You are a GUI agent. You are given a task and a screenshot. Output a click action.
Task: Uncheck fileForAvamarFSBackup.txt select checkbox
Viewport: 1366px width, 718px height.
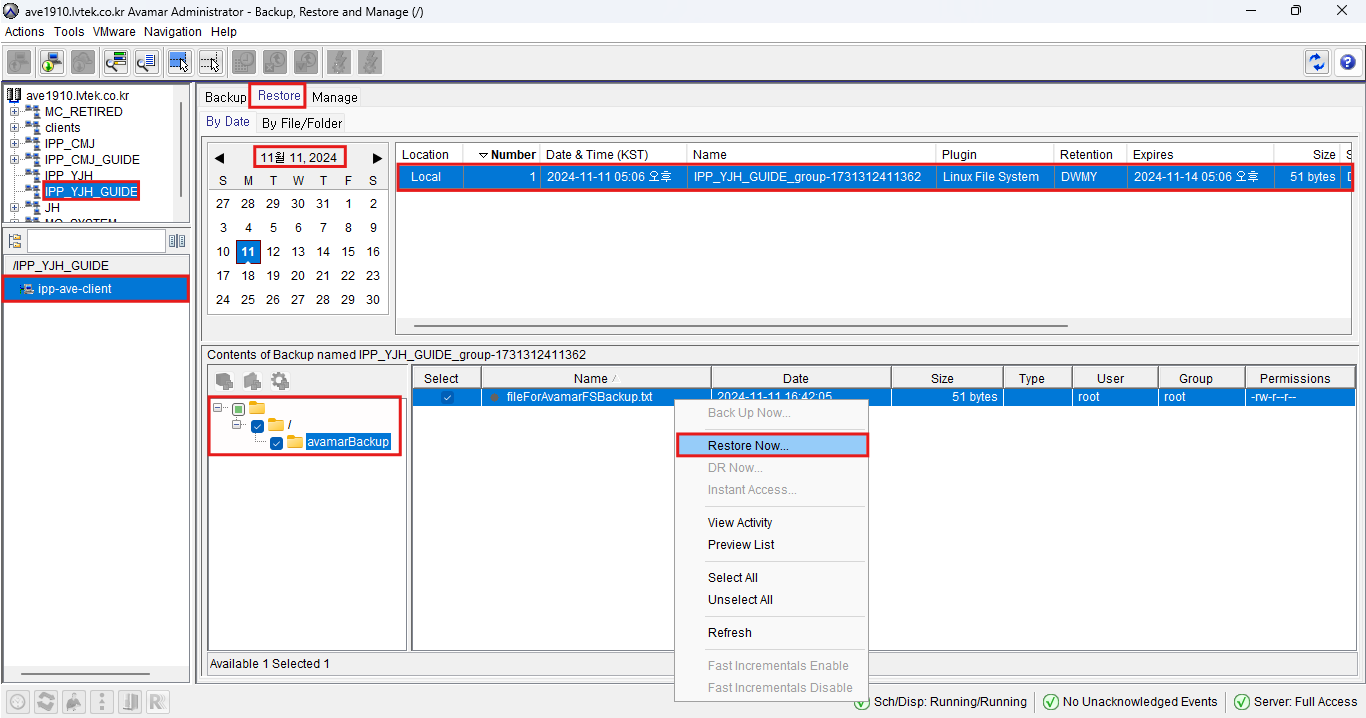(447, 397)
